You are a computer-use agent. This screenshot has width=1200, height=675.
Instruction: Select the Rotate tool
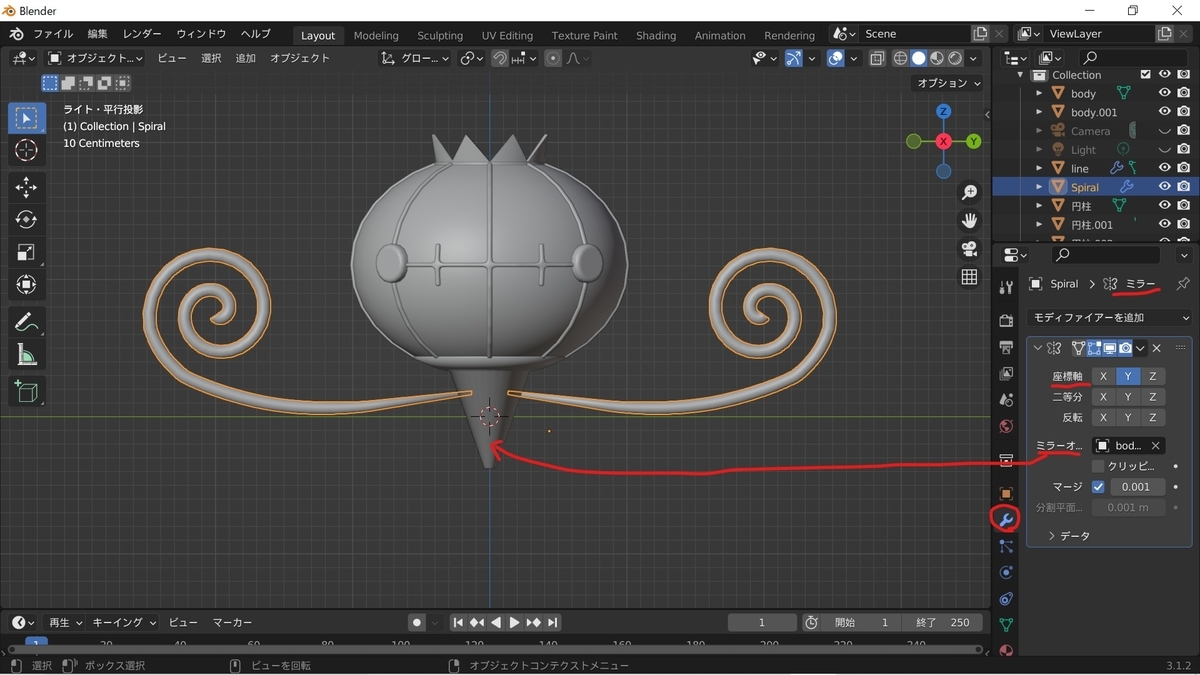coord(27,220)
